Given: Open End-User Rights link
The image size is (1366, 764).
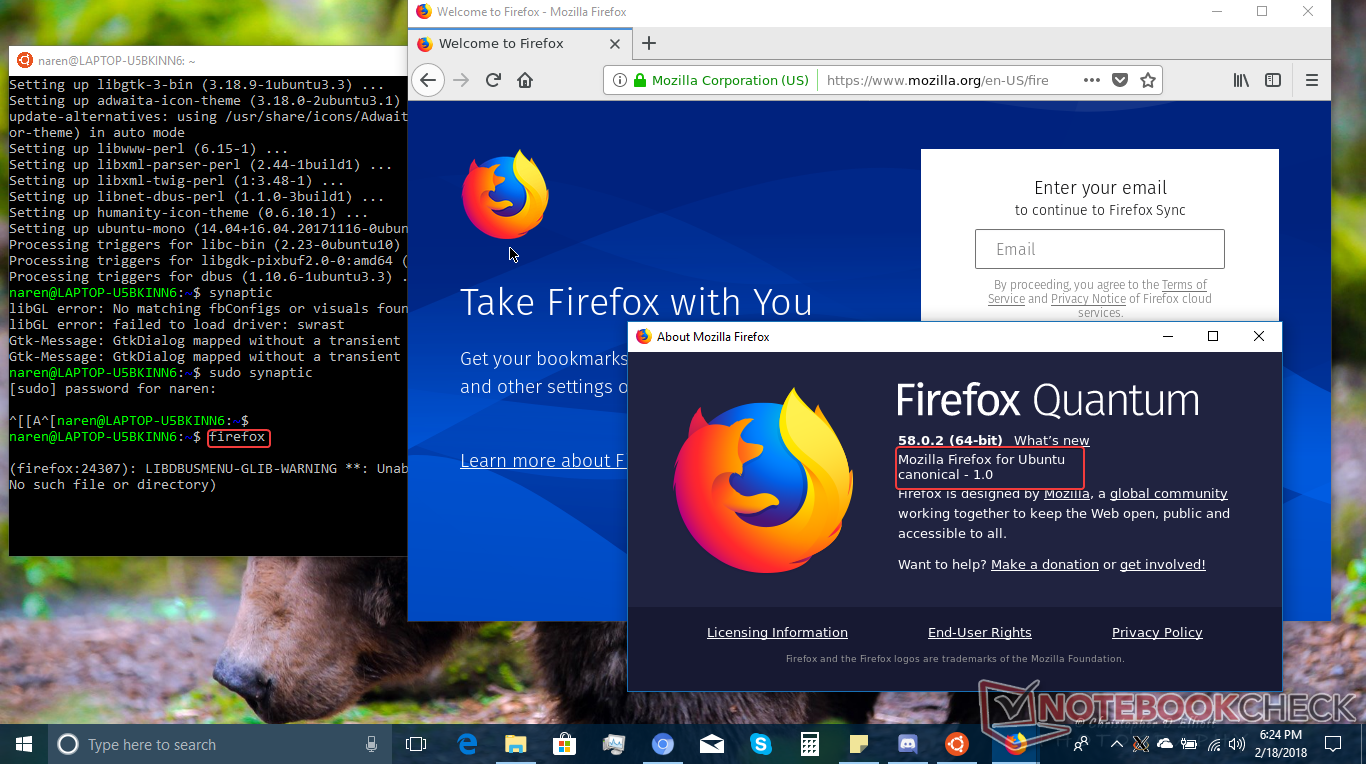Looking at the screenshot, I should [980, 632].
